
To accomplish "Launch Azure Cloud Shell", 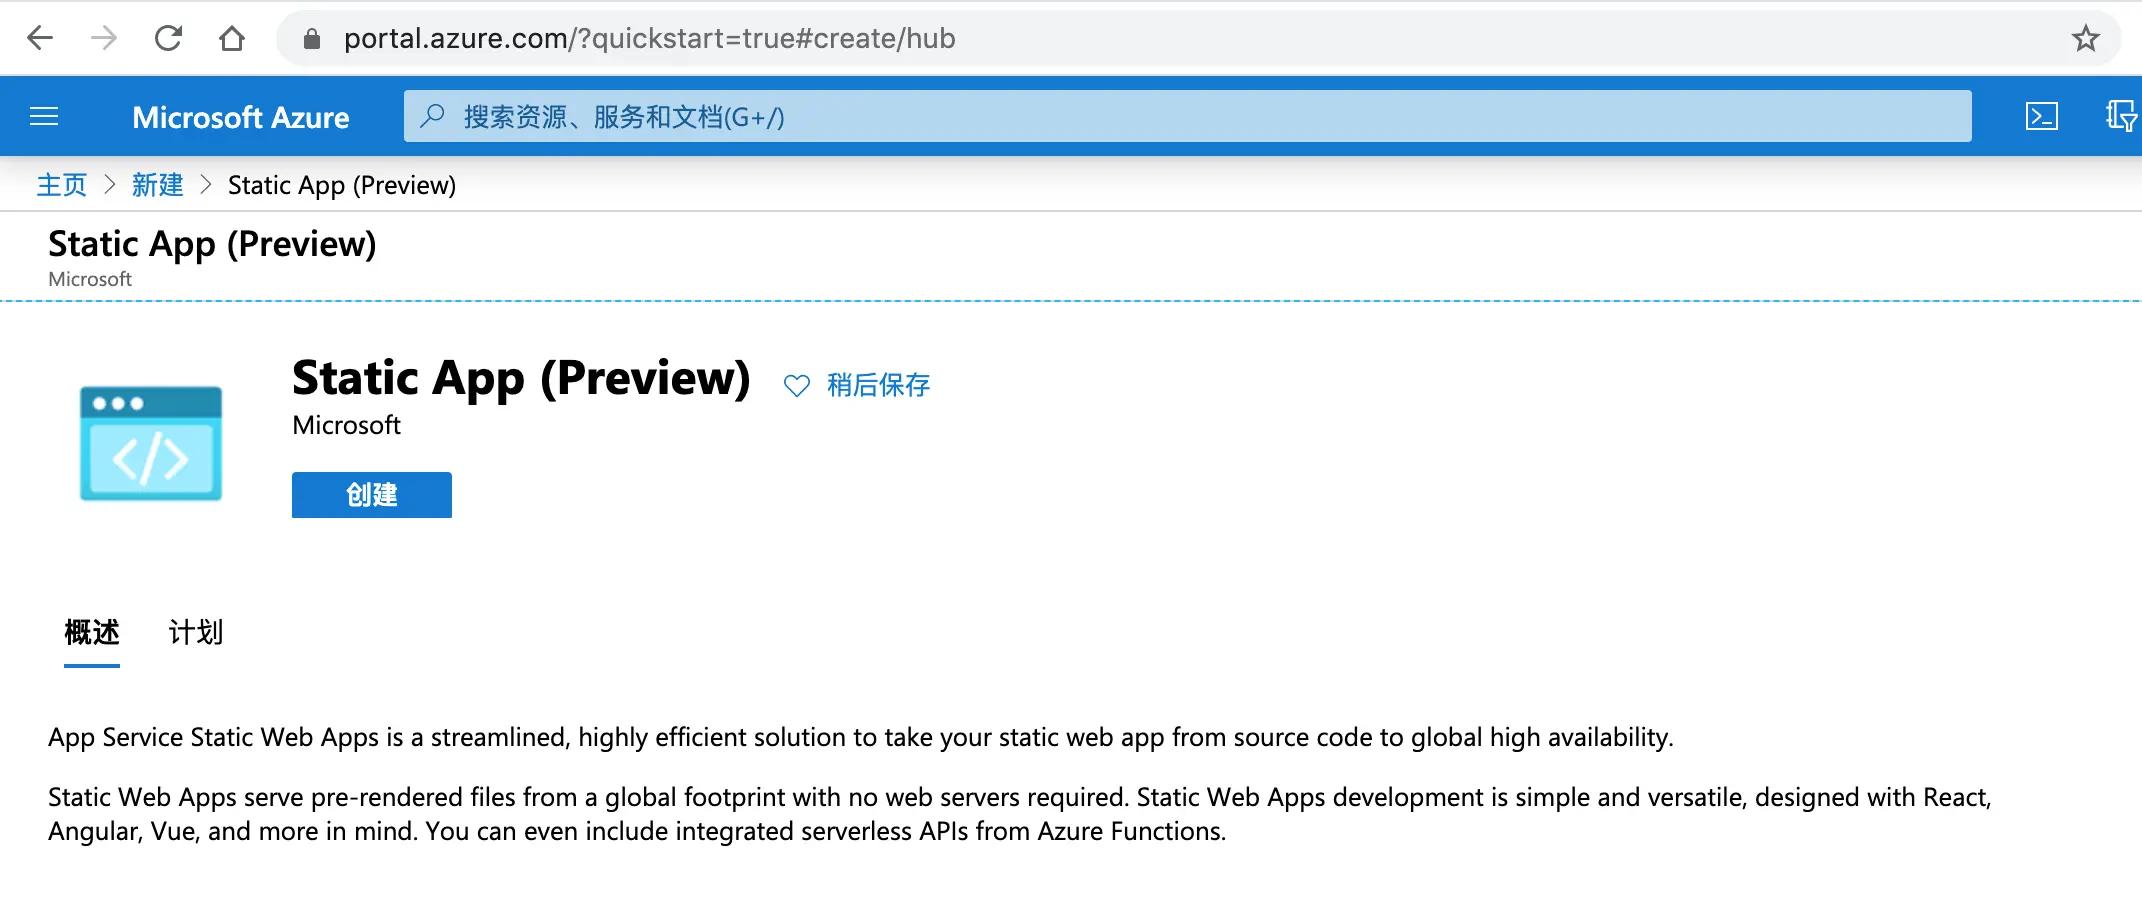I will click(2041, 116).
